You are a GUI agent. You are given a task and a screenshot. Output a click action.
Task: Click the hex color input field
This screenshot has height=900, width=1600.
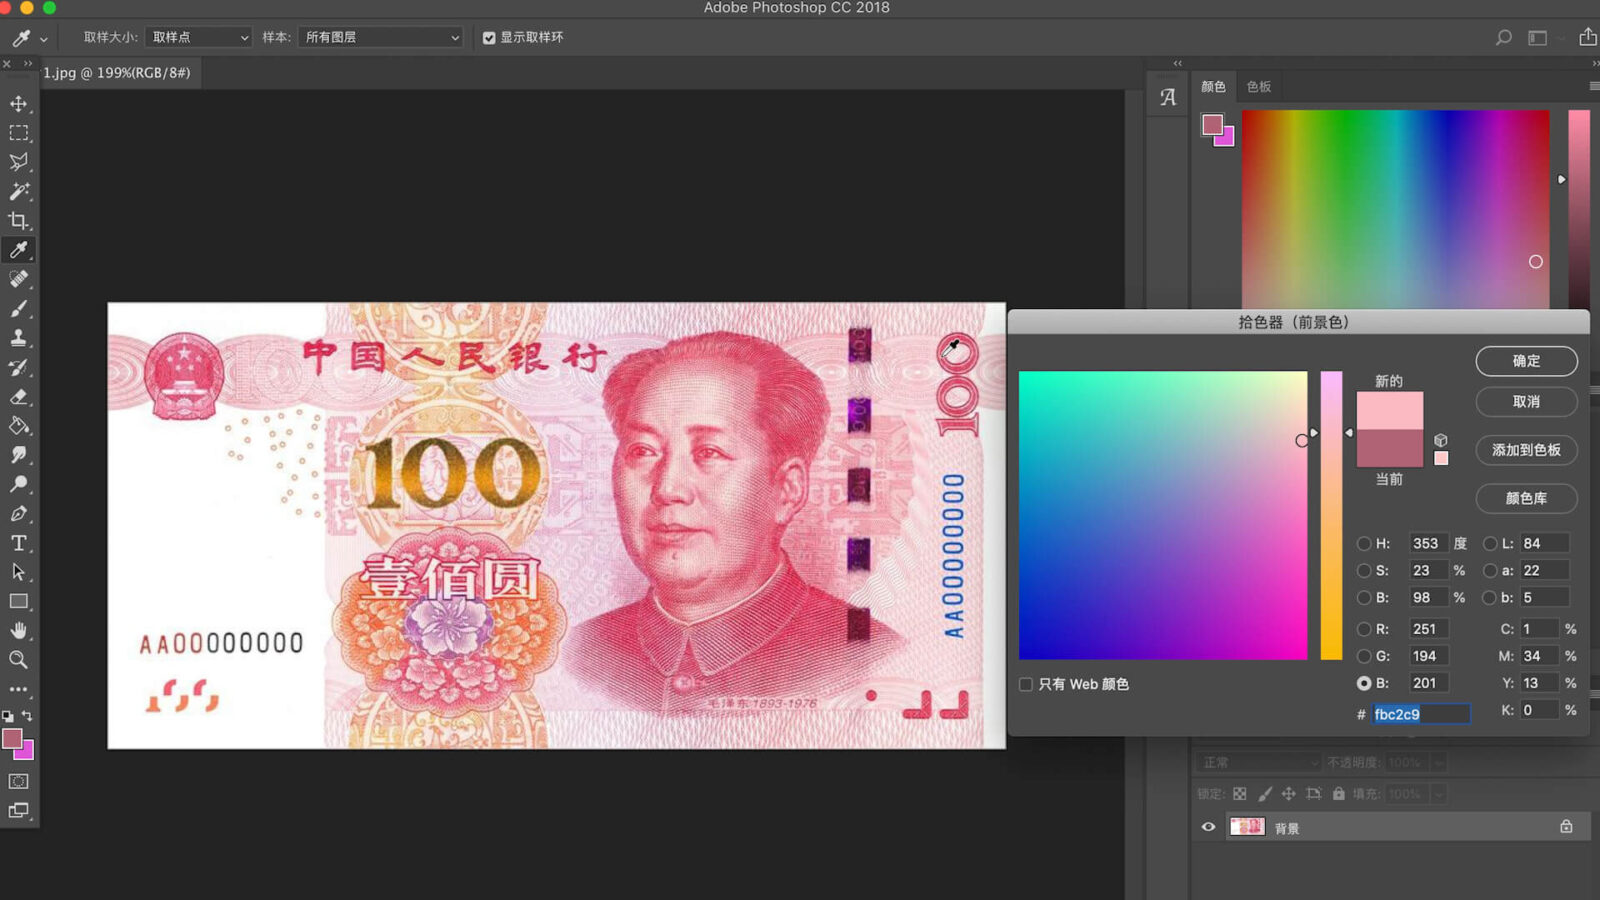click(1421, 714)
